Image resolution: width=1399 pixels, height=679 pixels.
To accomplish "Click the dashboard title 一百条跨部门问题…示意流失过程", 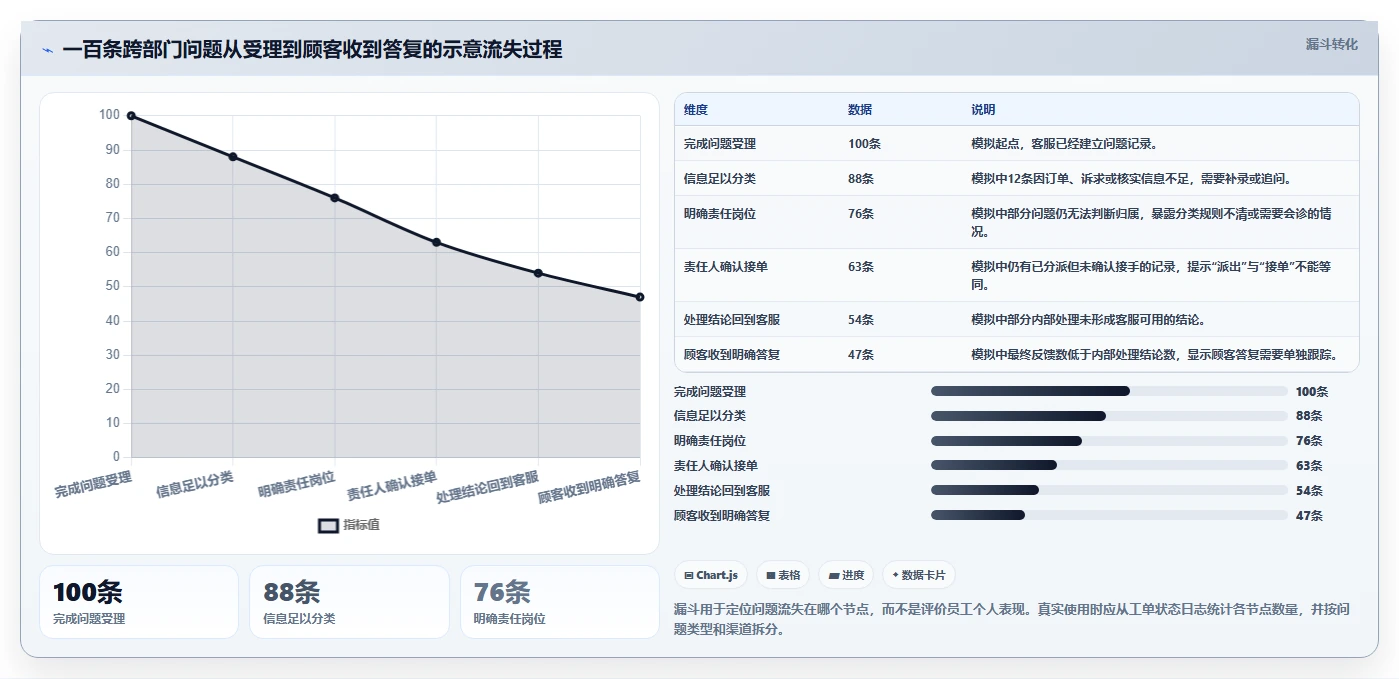I will (x=312, y=50).
